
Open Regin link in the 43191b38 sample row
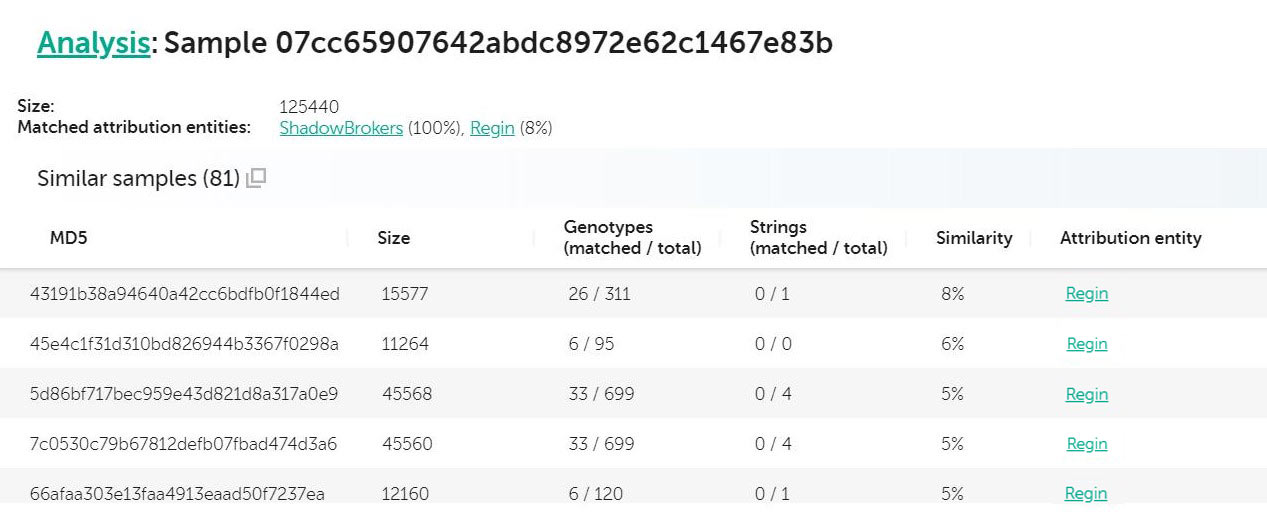1086,294
